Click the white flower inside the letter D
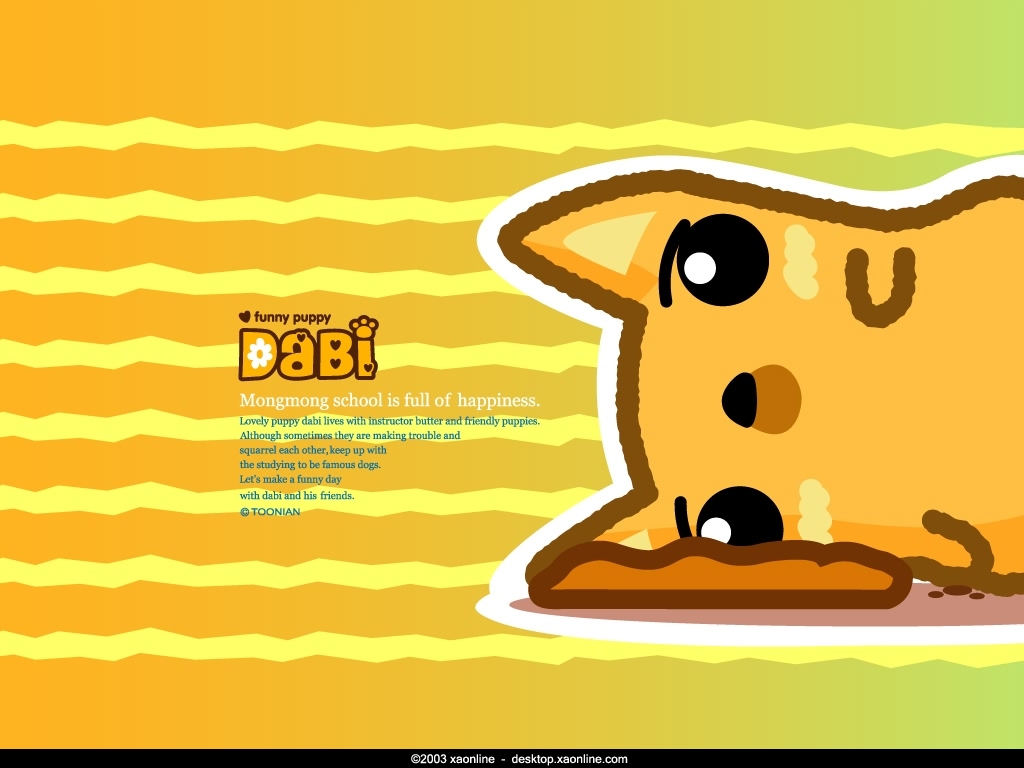Screen dimensions: 1024x768 pos(259,354)
